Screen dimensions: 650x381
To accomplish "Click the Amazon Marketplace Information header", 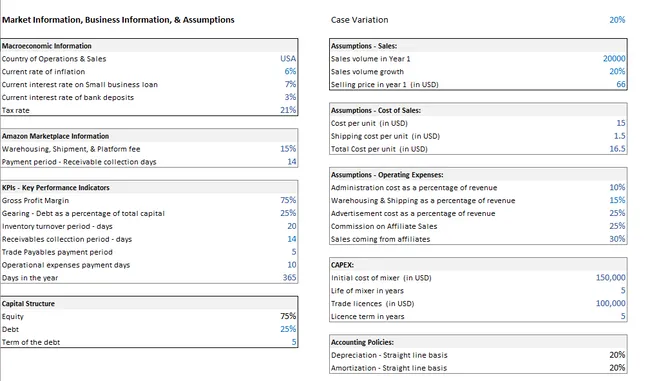I will (55, 136).
